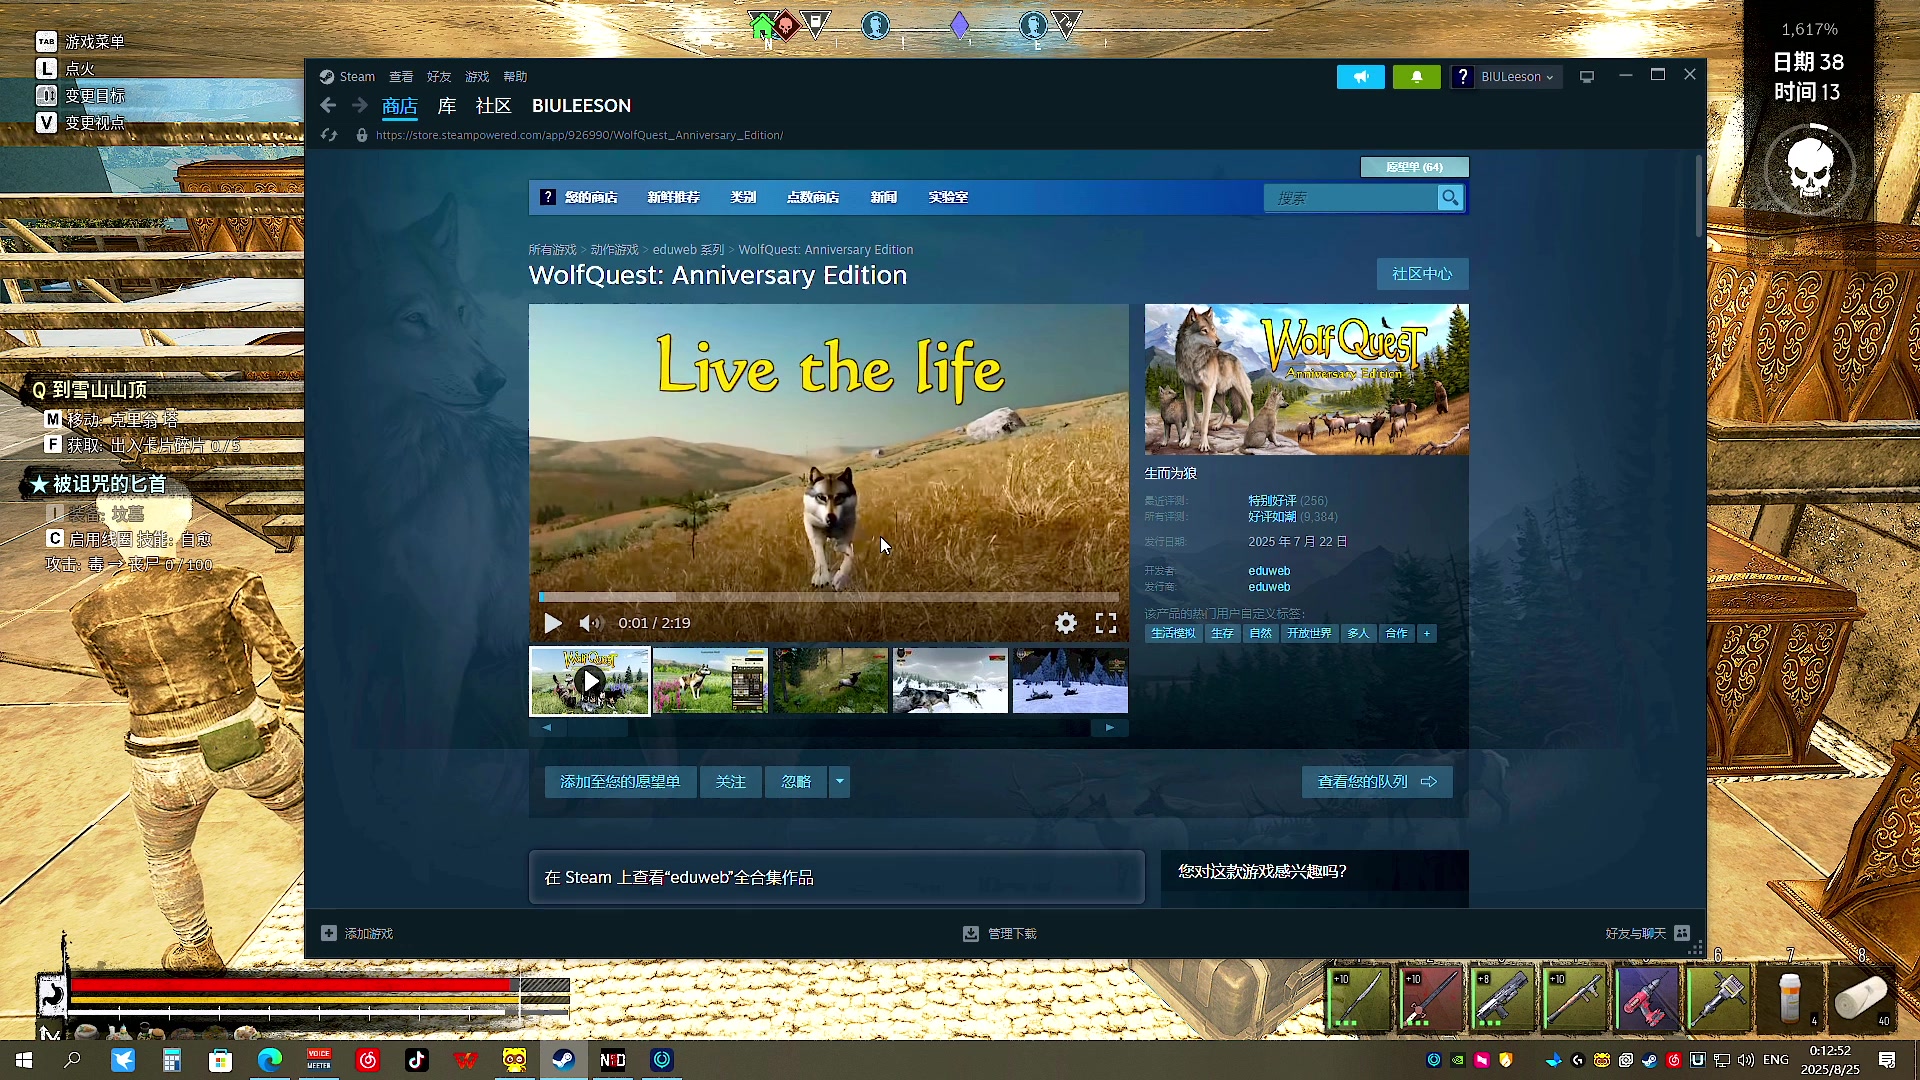Click the plus tag button after 合作
This screenshot has width=1920, height=1080.
1427,633
